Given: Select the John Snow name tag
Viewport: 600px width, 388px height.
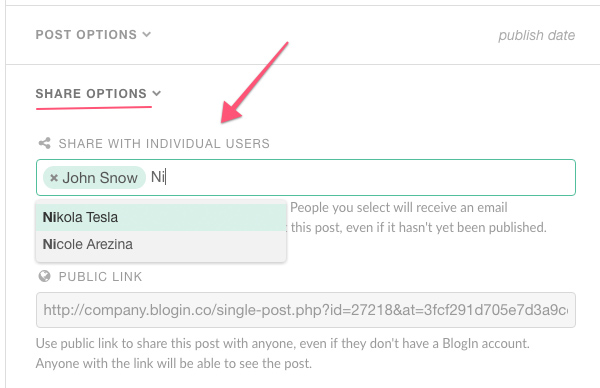Looking at the screenshot, I should 95,178.
